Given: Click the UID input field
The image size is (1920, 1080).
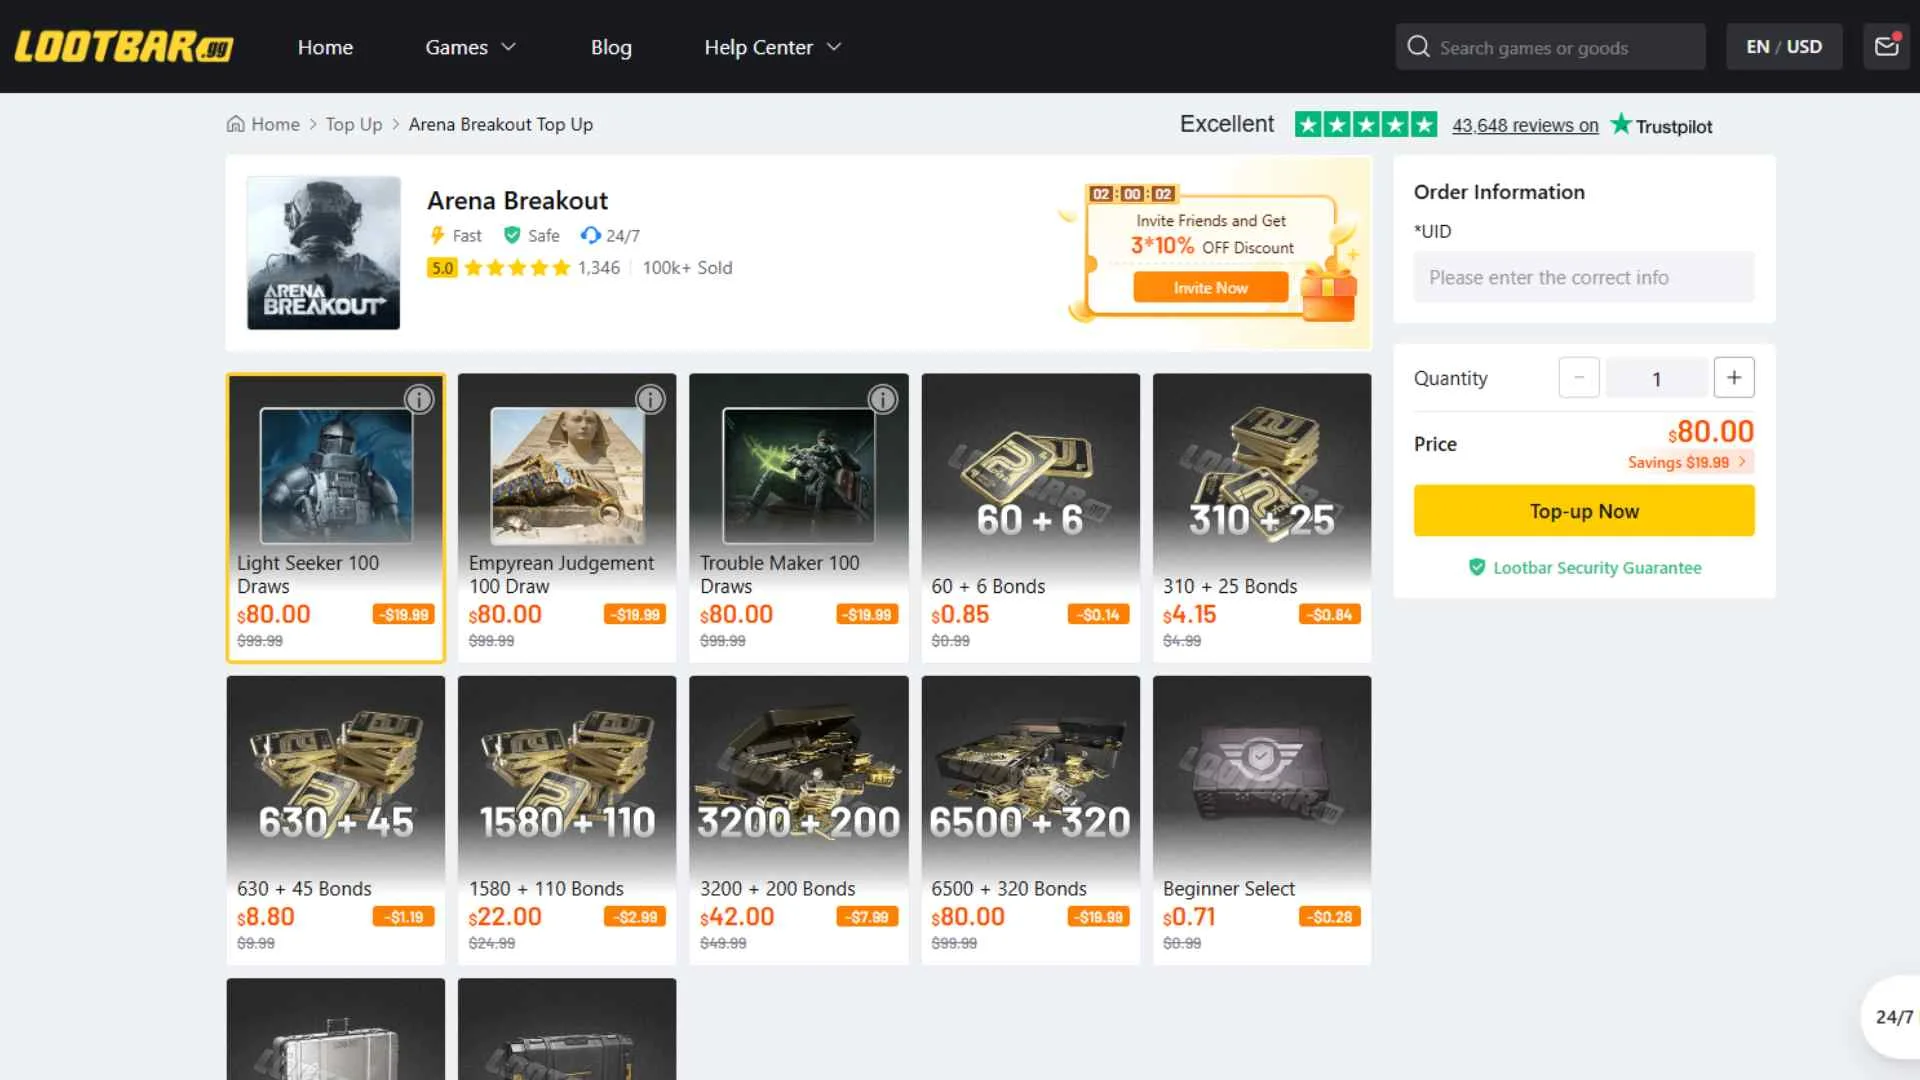Looking at the screenshot, I should [1583, 277].
